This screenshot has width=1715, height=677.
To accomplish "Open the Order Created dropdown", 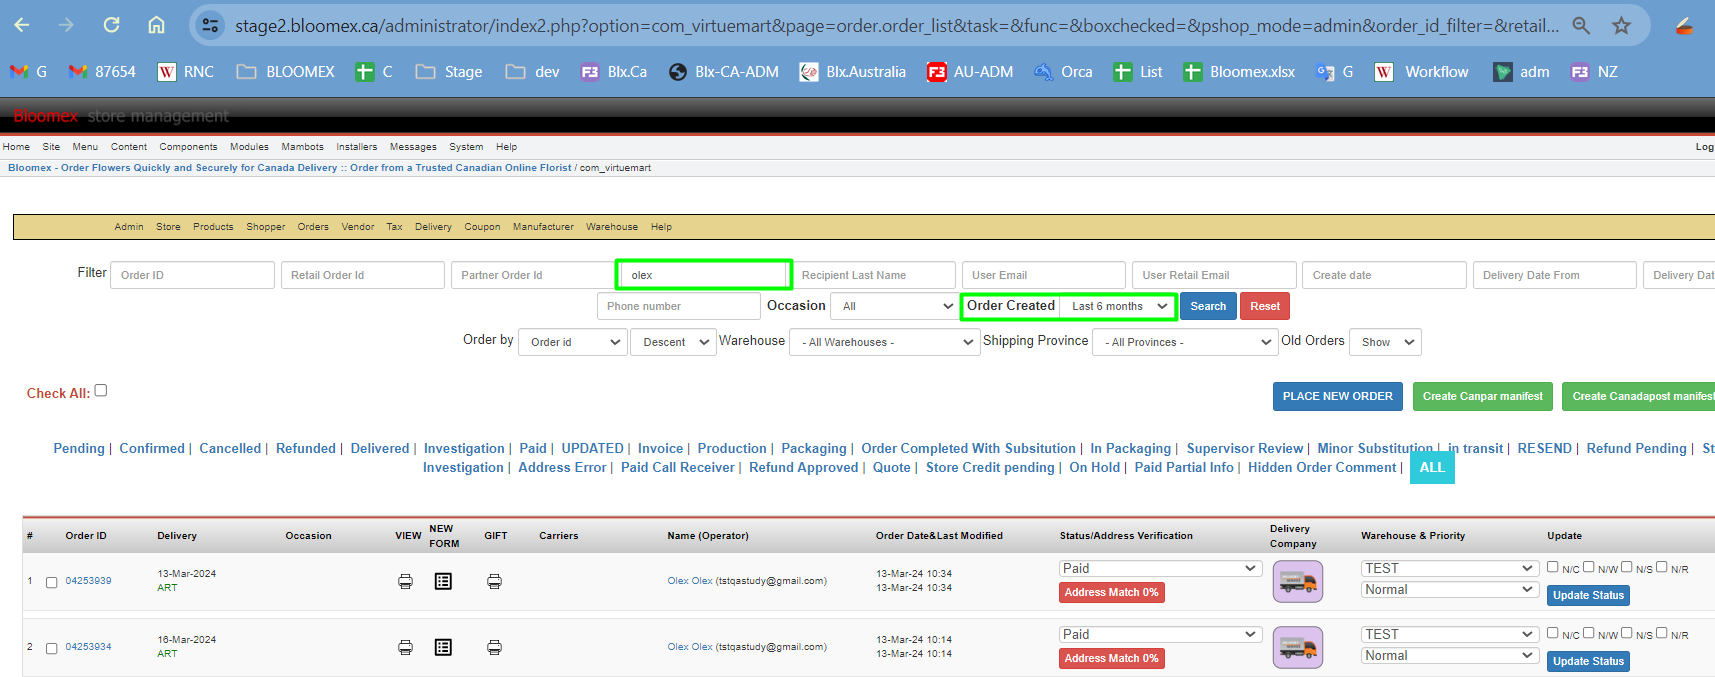I will (1117, 306).
